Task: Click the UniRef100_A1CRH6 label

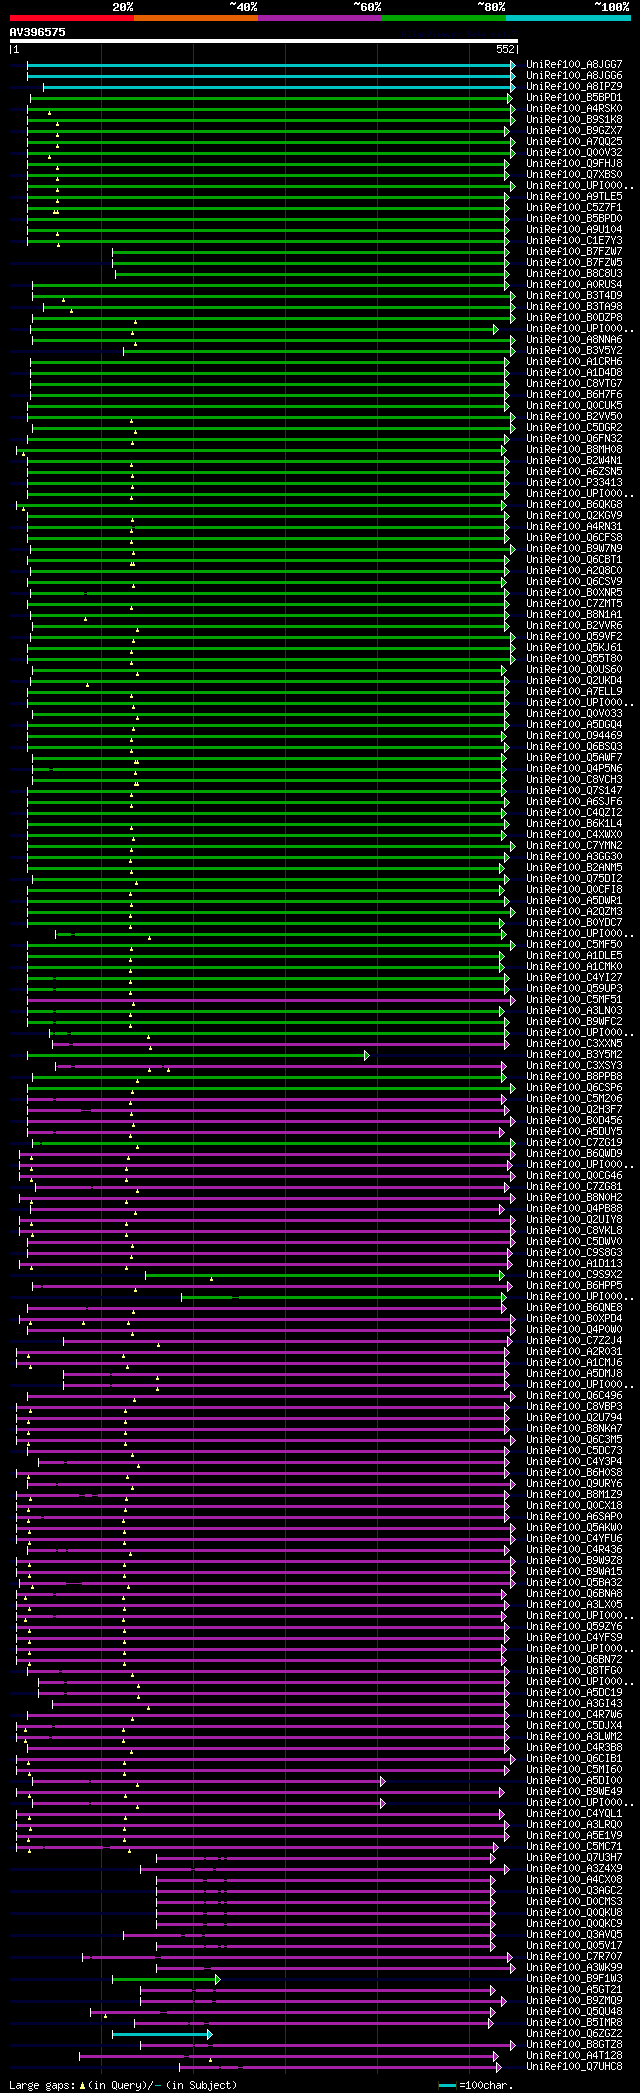Action: click(574, 362)
